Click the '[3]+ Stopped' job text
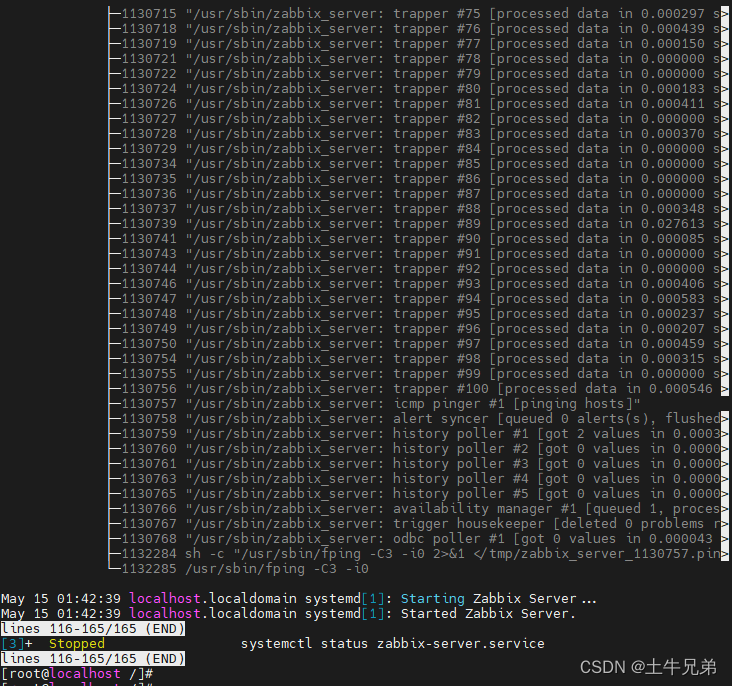 (53, 644)
